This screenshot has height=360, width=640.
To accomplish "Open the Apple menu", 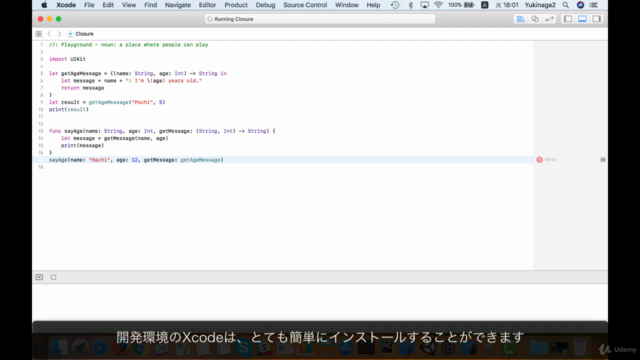I will pyautogui.click(x=44, y=5).
